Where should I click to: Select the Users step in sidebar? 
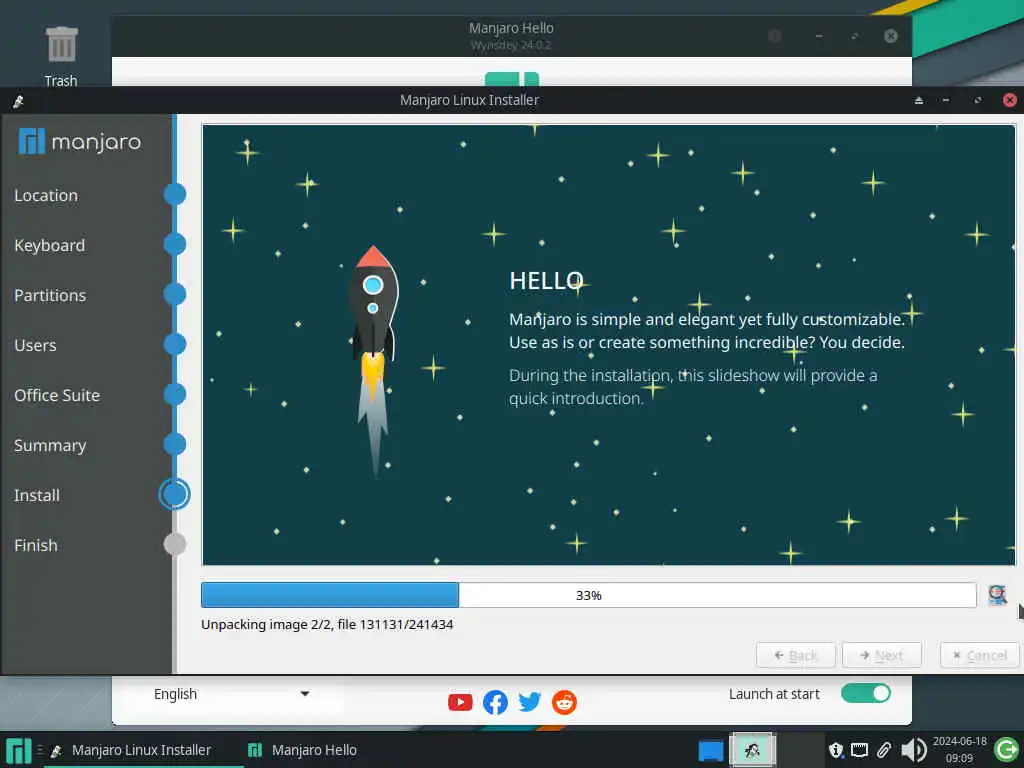tap(35, 345)
